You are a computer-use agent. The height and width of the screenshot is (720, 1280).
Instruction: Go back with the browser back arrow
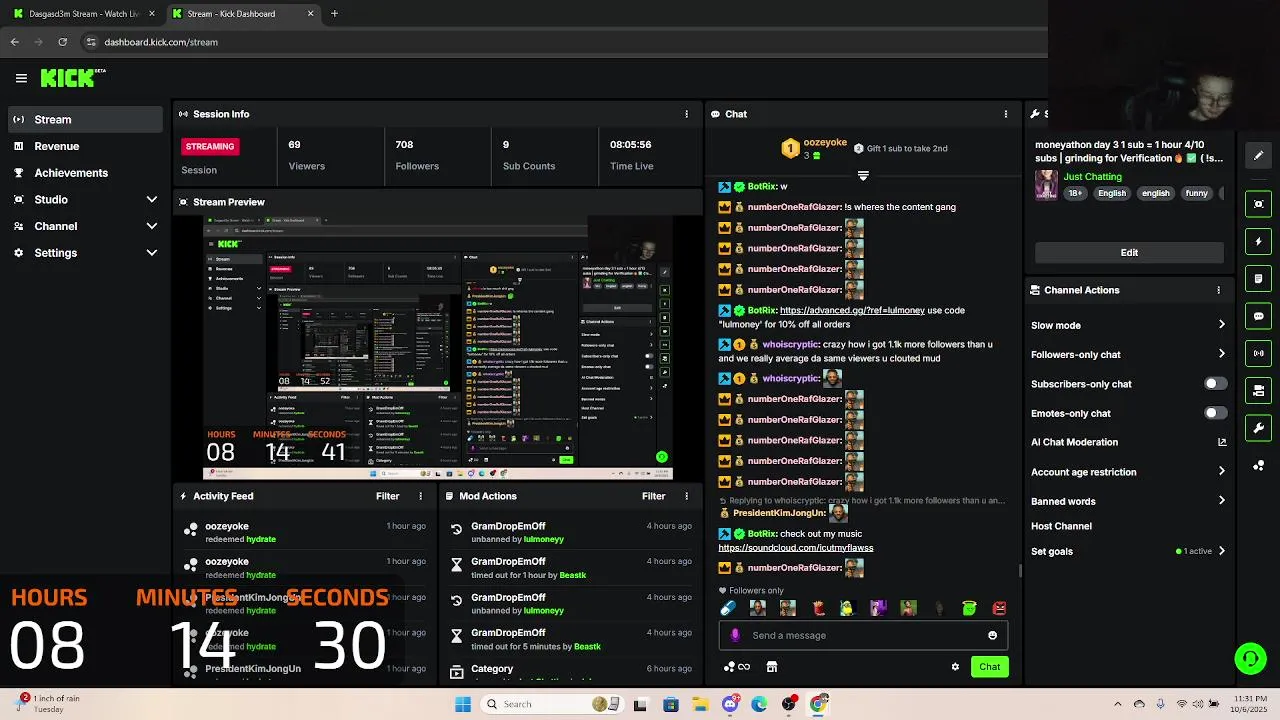pyautogui.click(x=15, y=42)
